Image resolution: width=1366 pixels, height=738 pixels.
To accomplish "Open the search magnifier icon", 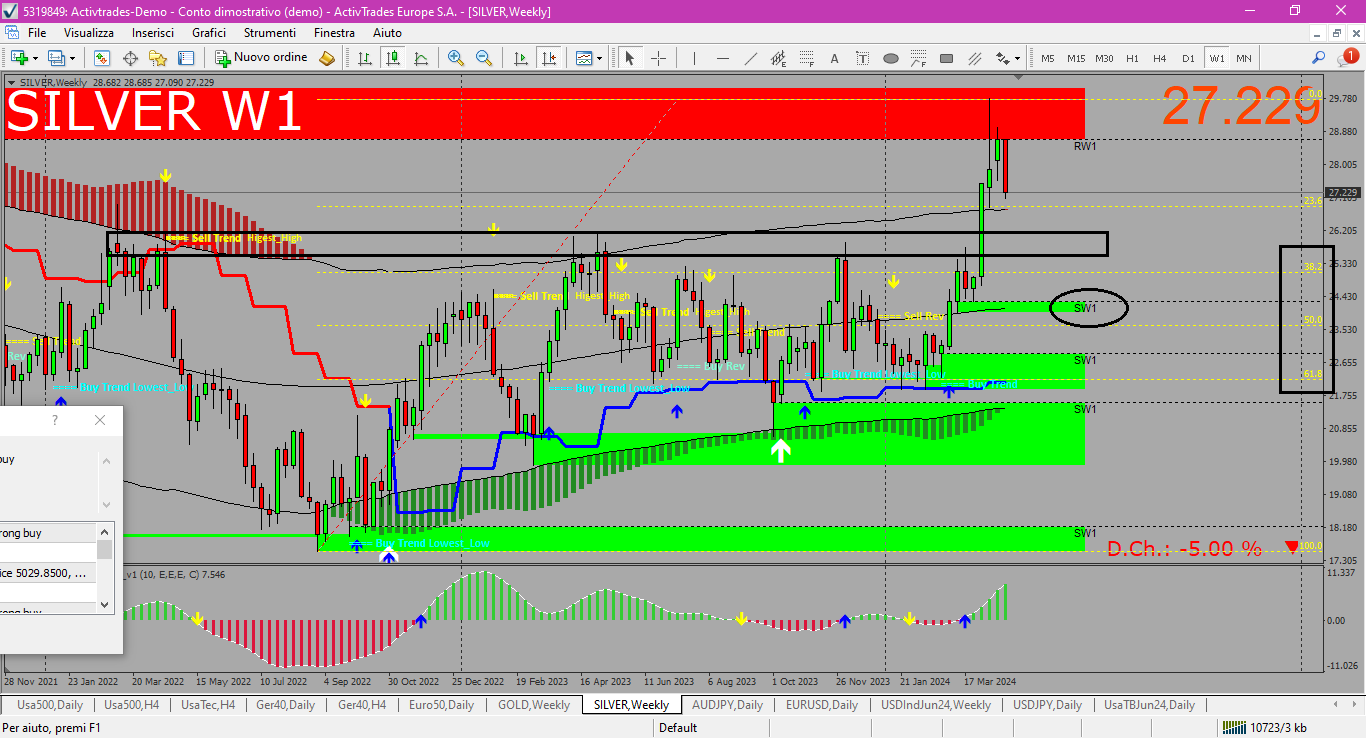I will 1319,58.
